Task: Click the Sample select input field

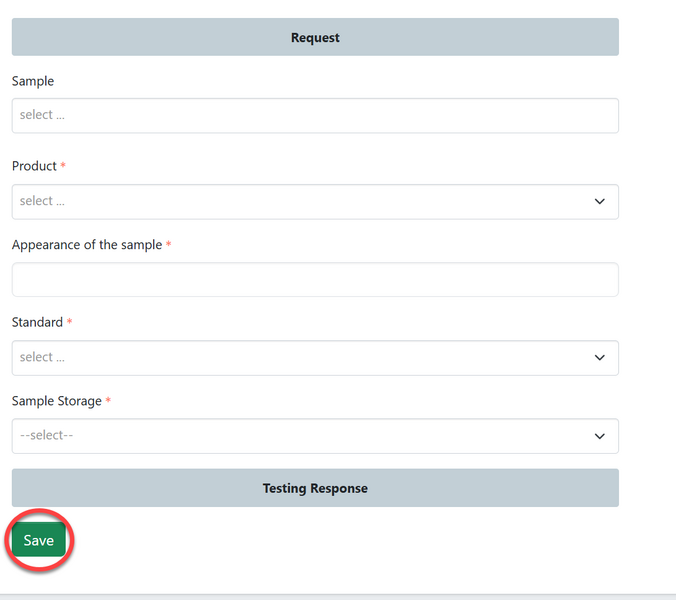Action: coord(315,115)
